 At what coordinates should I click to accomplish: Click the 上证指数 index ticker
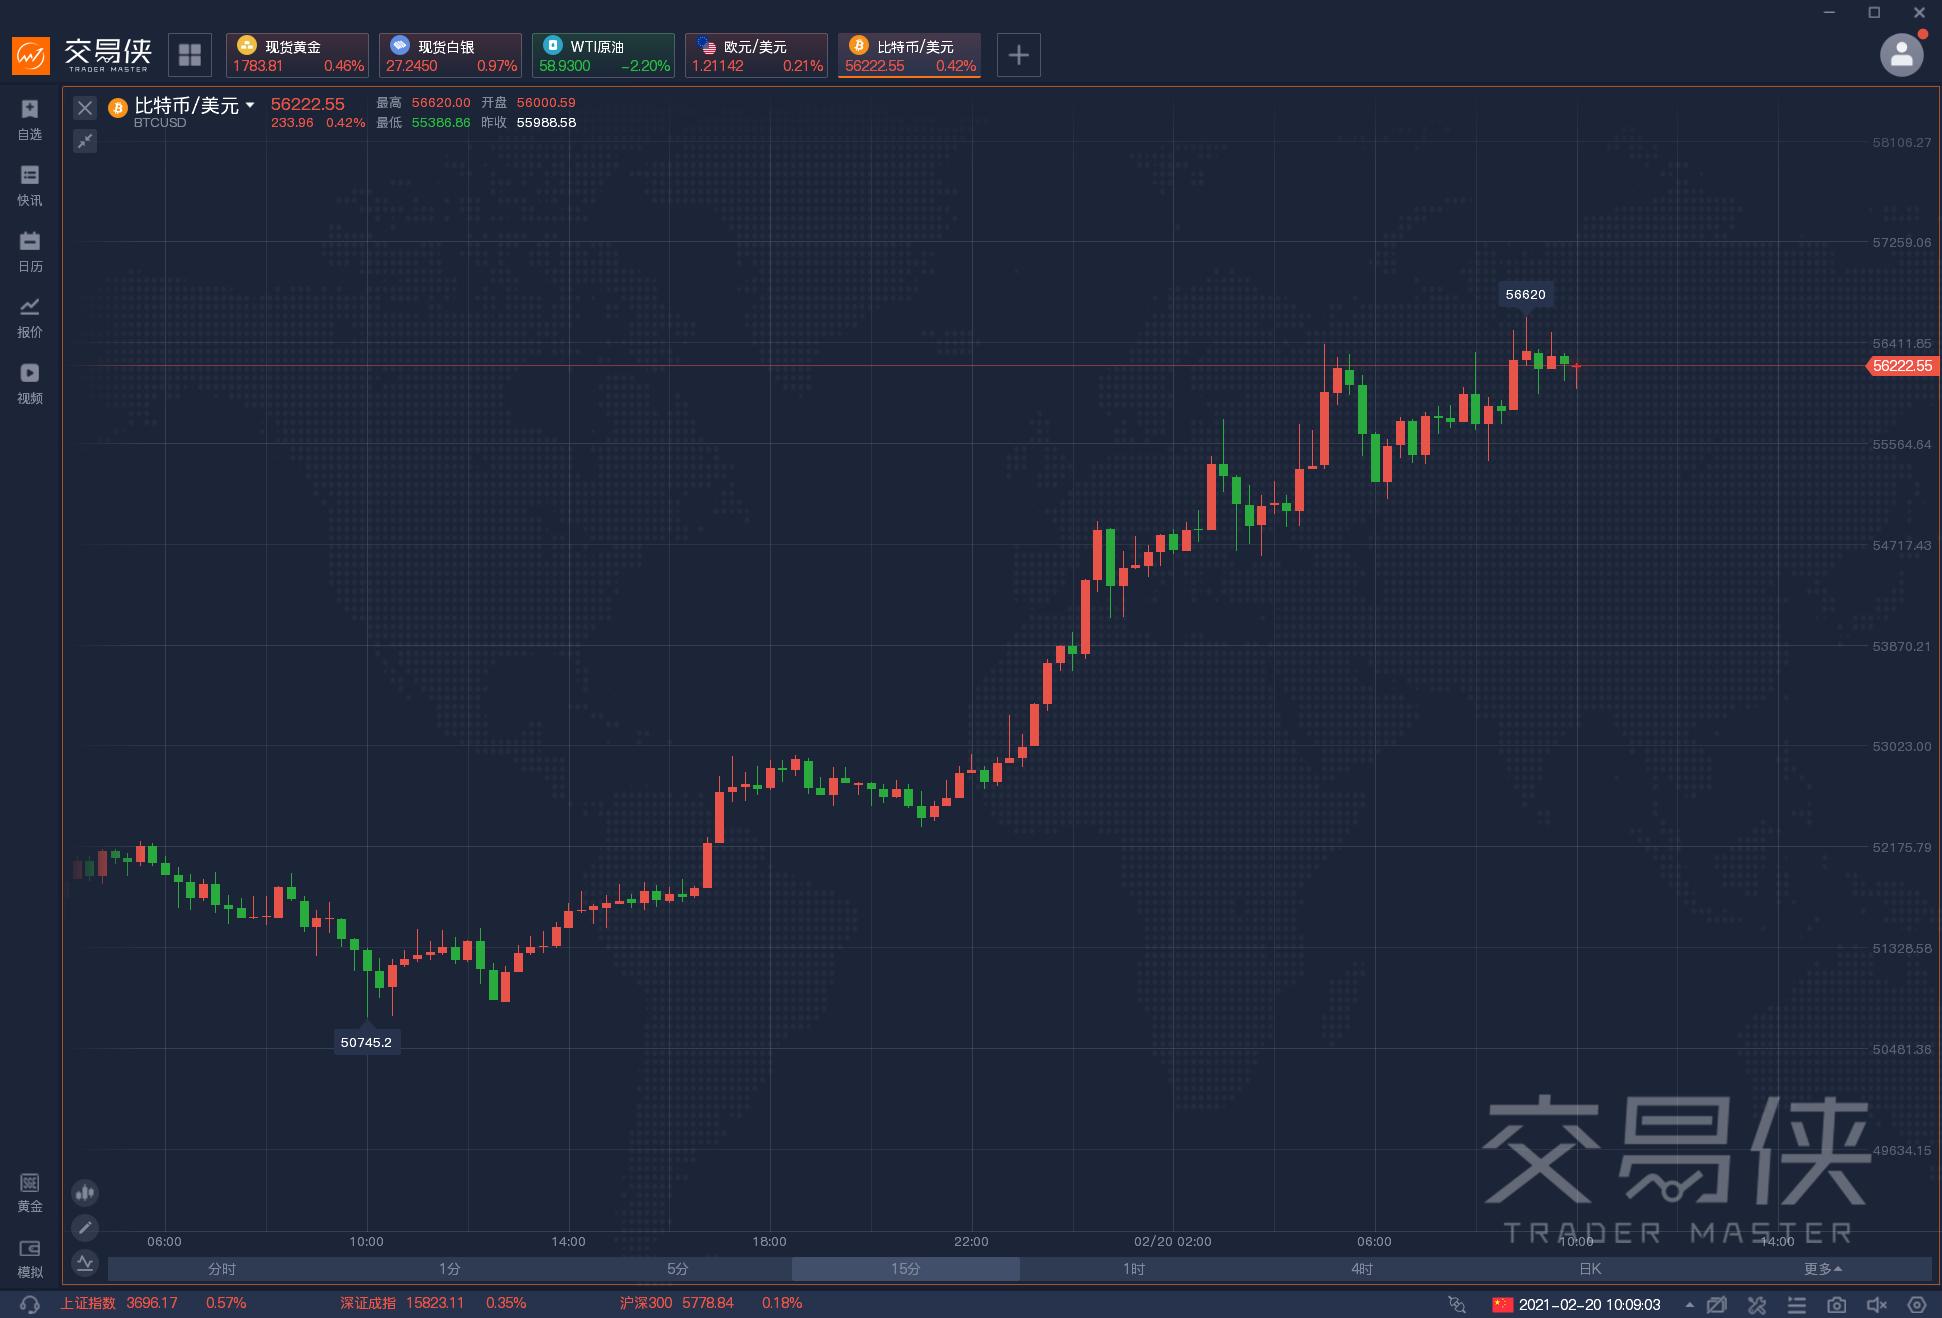pos(153,1303)
